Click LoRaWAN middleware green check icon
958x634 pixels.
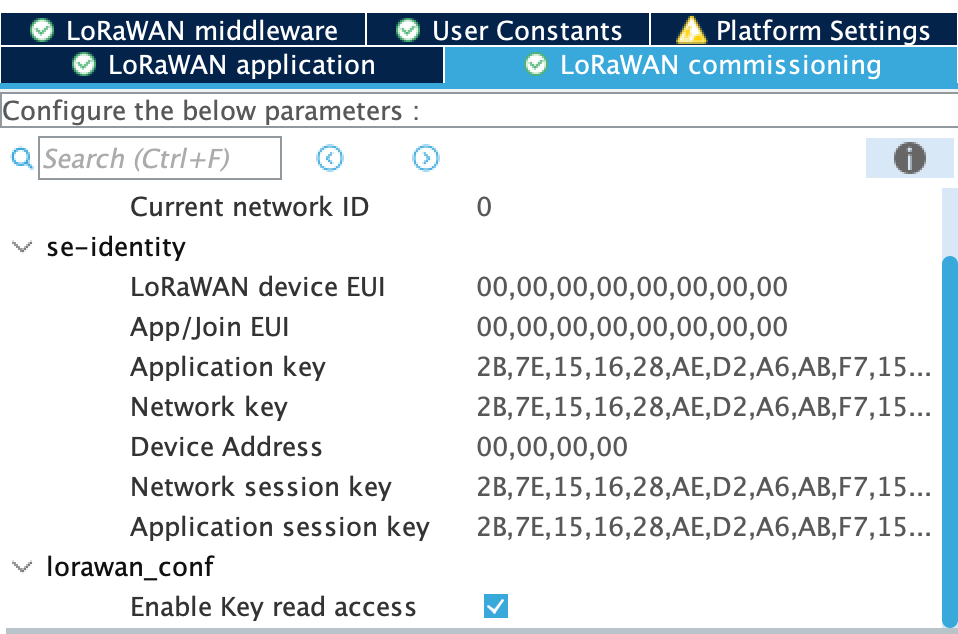(42, 31)
